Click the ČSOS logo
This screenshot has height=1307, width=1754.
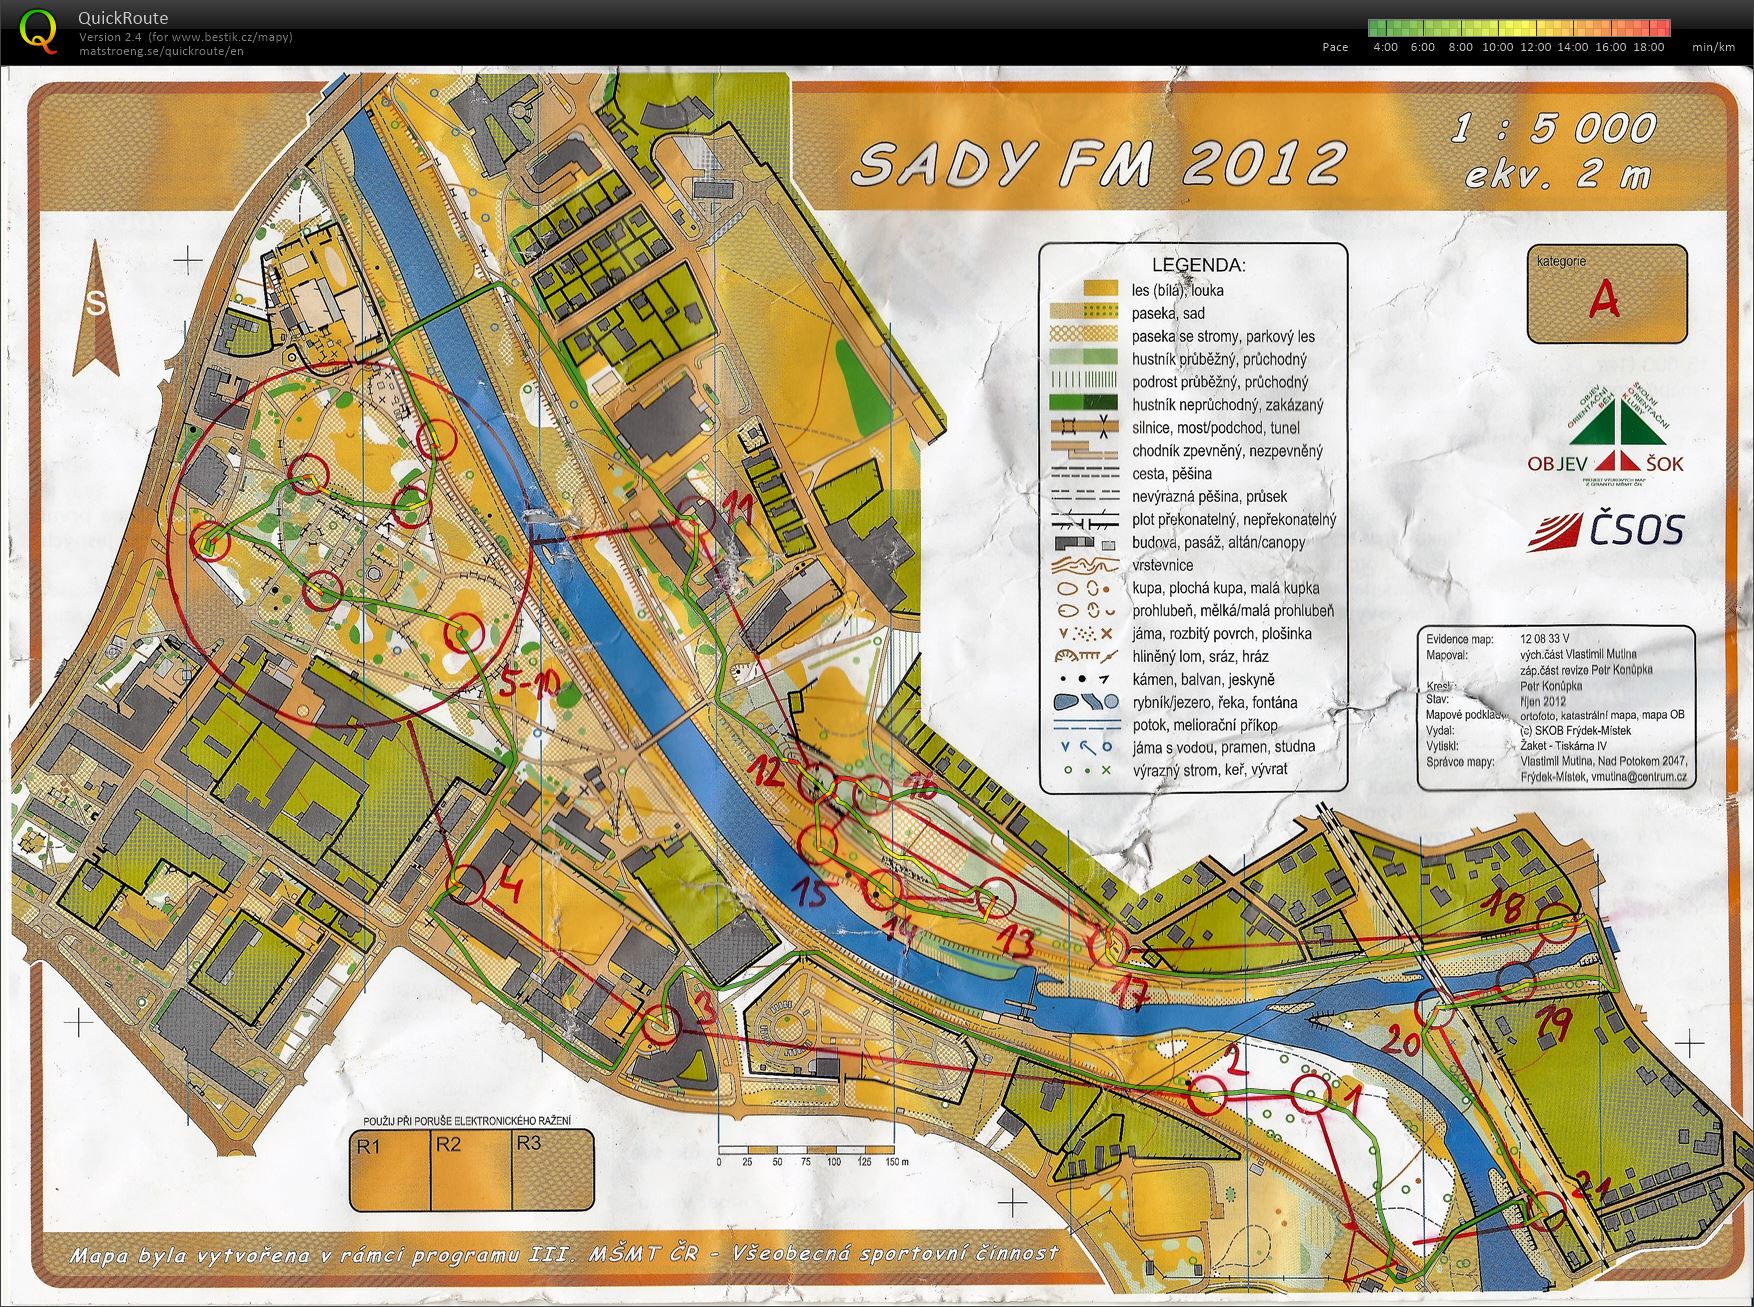click(1605, 531)
